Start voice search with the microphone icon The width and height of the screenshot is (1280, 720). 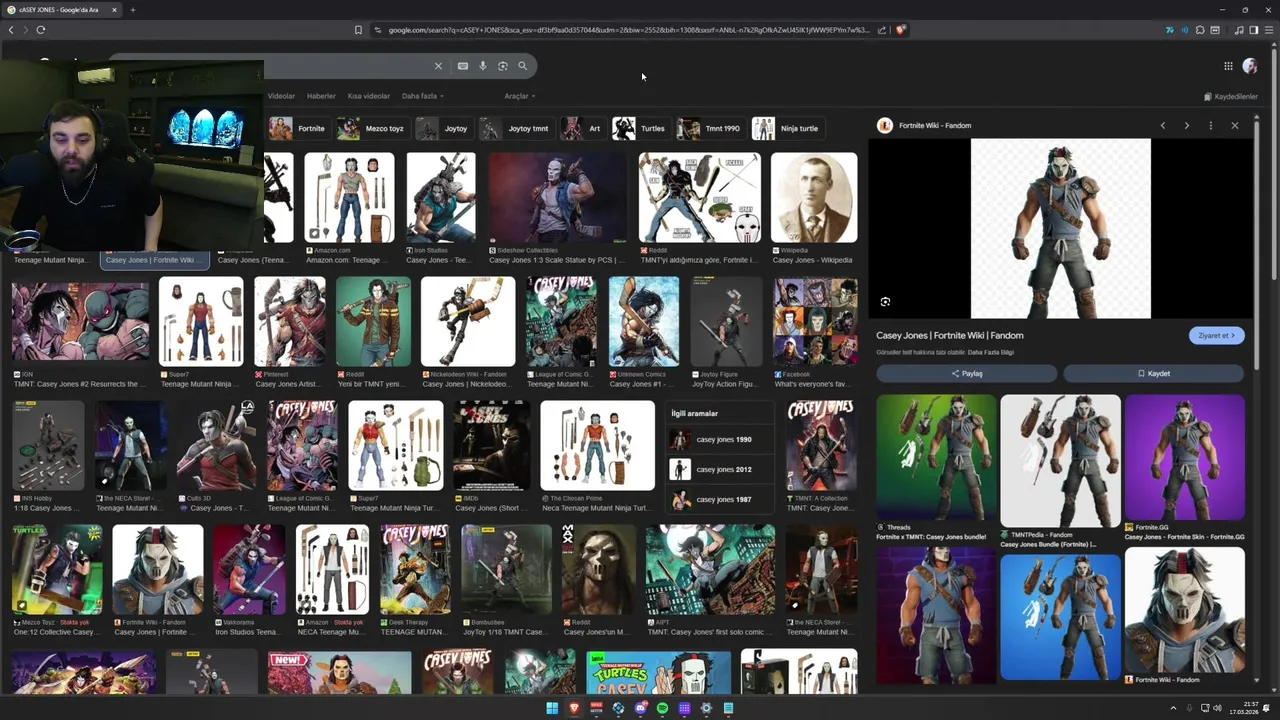pyautogui.click(x=483, y=66)
